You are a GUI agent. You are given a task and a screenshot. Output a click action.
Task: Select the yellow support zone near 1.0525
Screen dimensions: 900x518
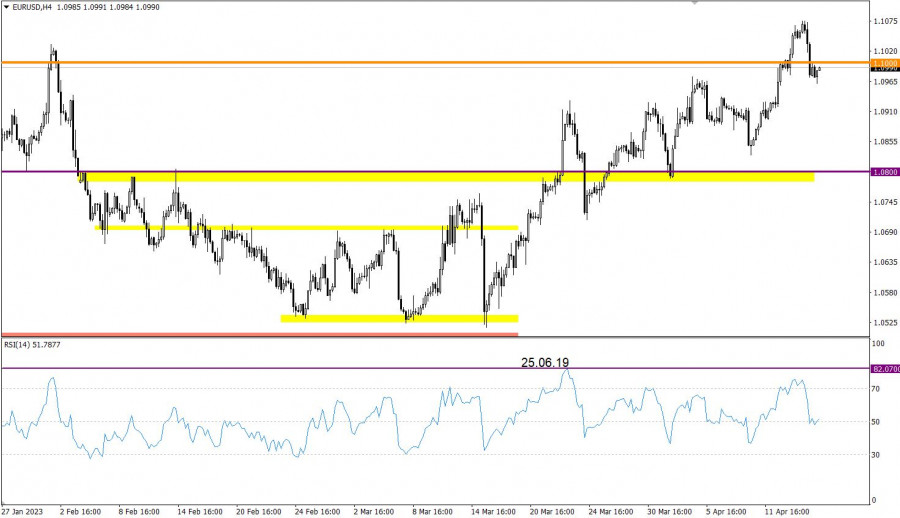click(400, 319)
